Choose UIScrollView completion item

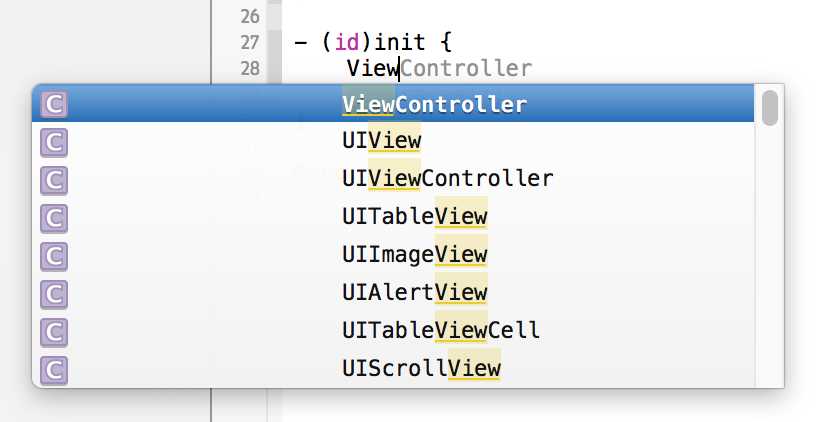click(x=393, y=368)
